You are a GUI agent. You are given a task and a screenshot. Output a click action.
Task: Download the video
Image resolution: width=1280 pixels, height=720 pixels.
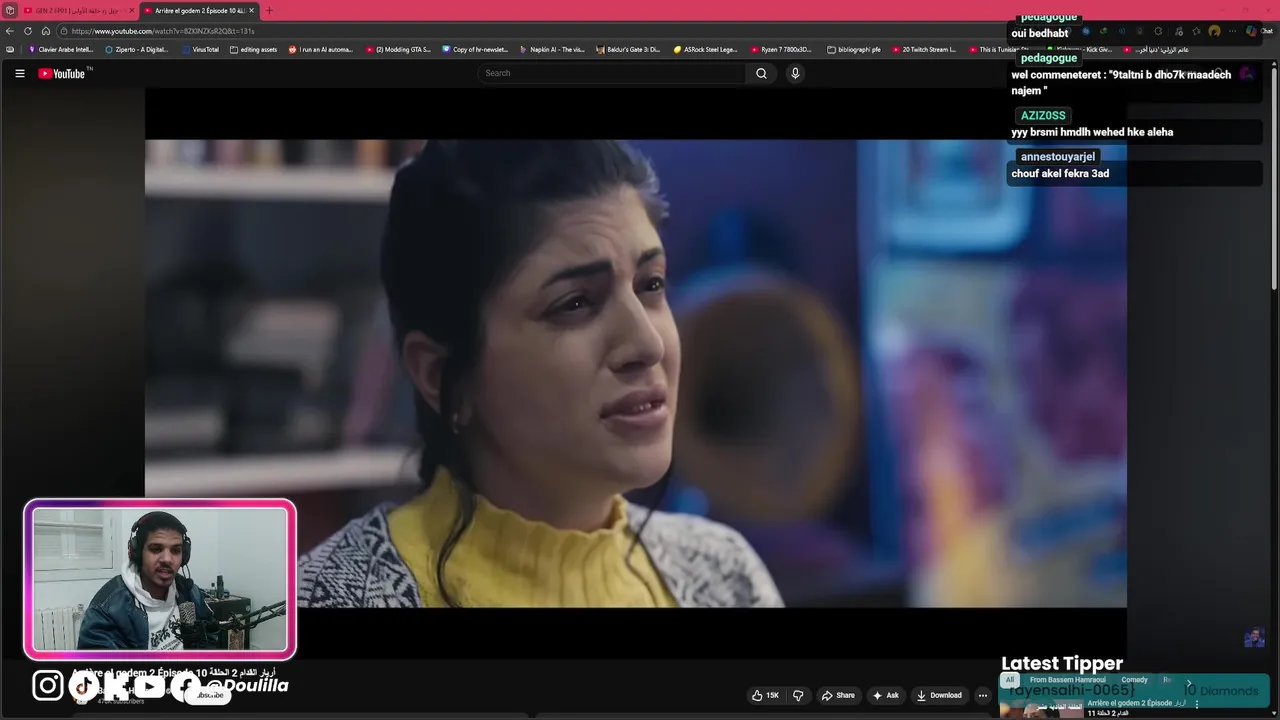pos(939,695)
